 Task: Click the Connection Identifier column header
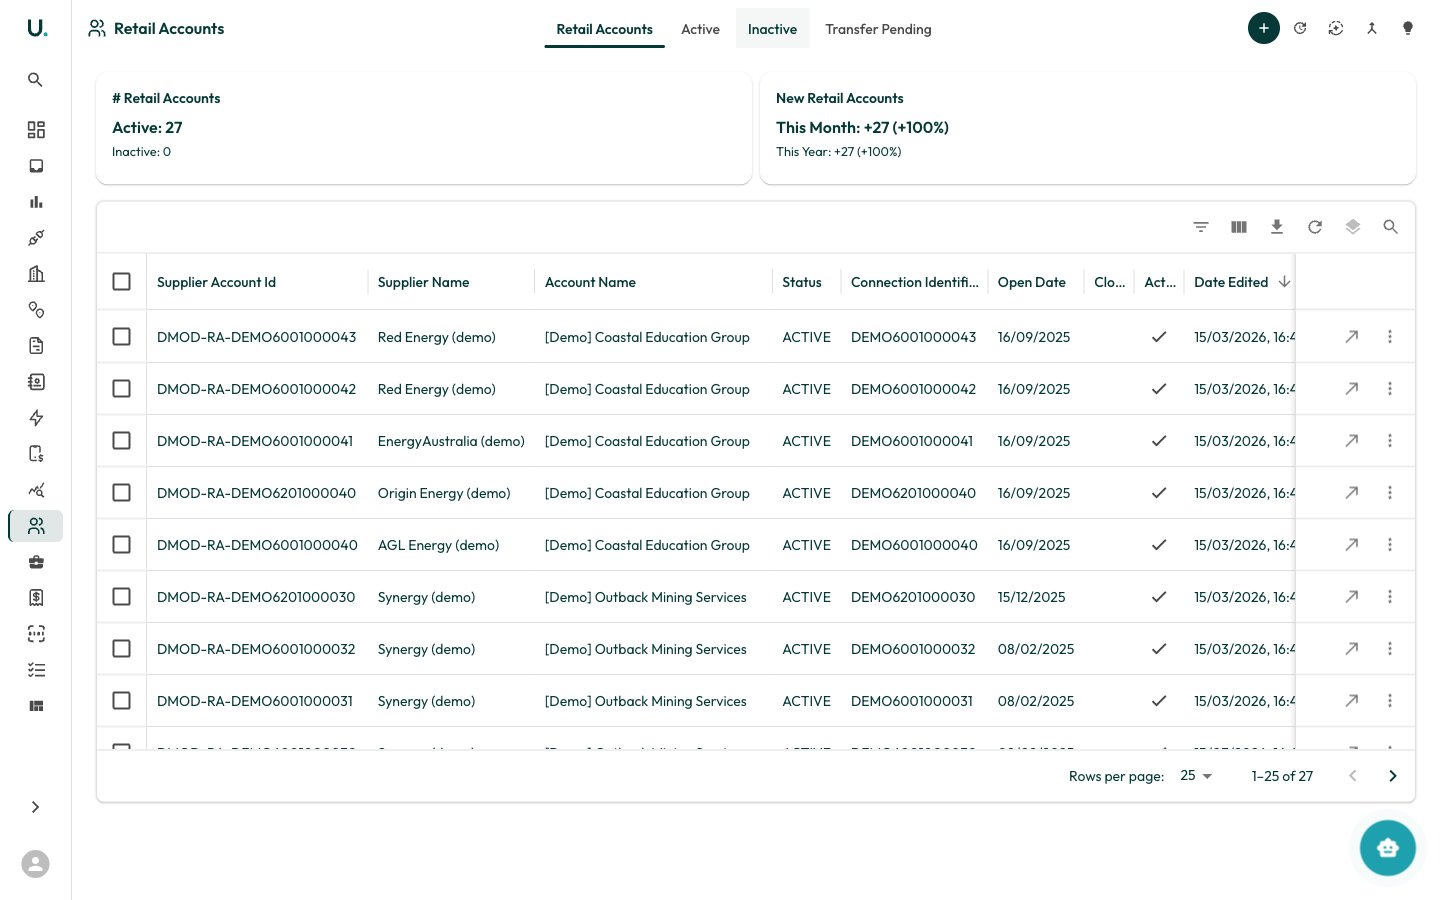[x=915, y=282]
